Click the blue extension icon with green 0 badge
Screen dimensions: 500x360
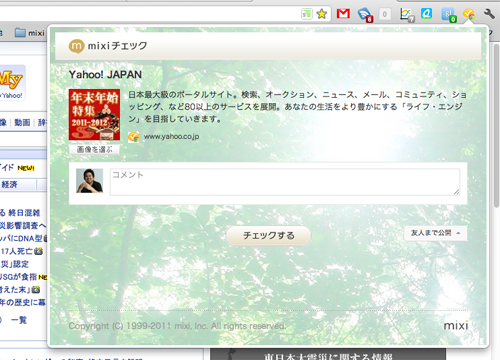[x=449, y=15]
